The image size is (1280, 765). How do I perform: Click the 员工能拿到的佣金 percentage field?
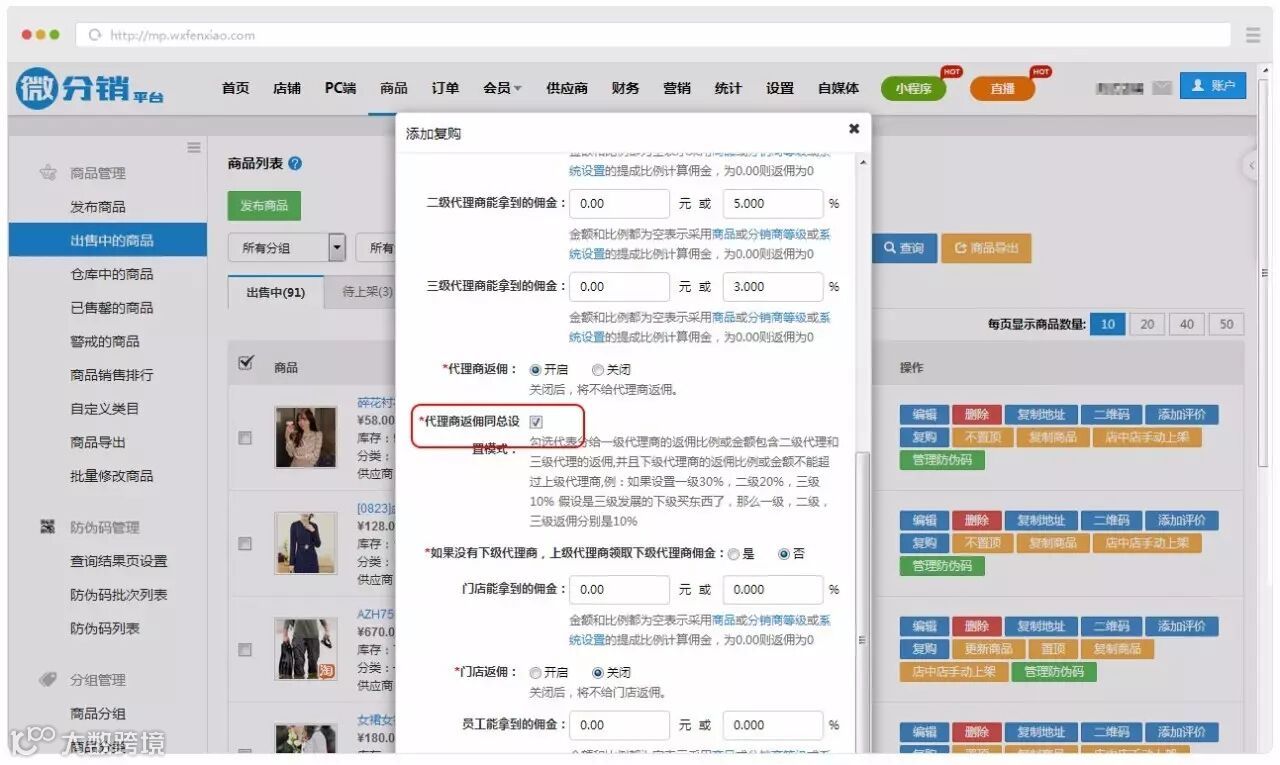point(773,725)
